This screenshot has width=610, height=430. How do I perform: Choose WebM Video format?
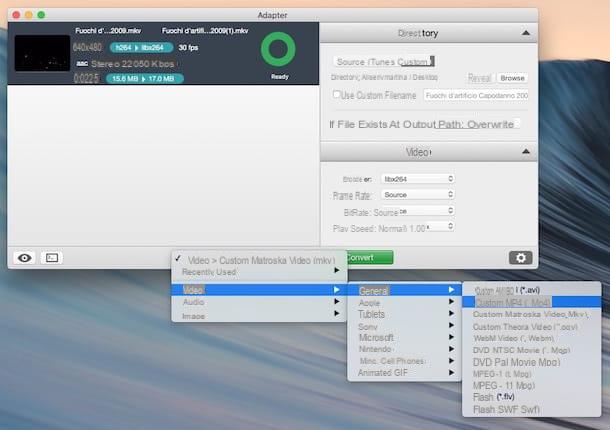pos(531,338)
